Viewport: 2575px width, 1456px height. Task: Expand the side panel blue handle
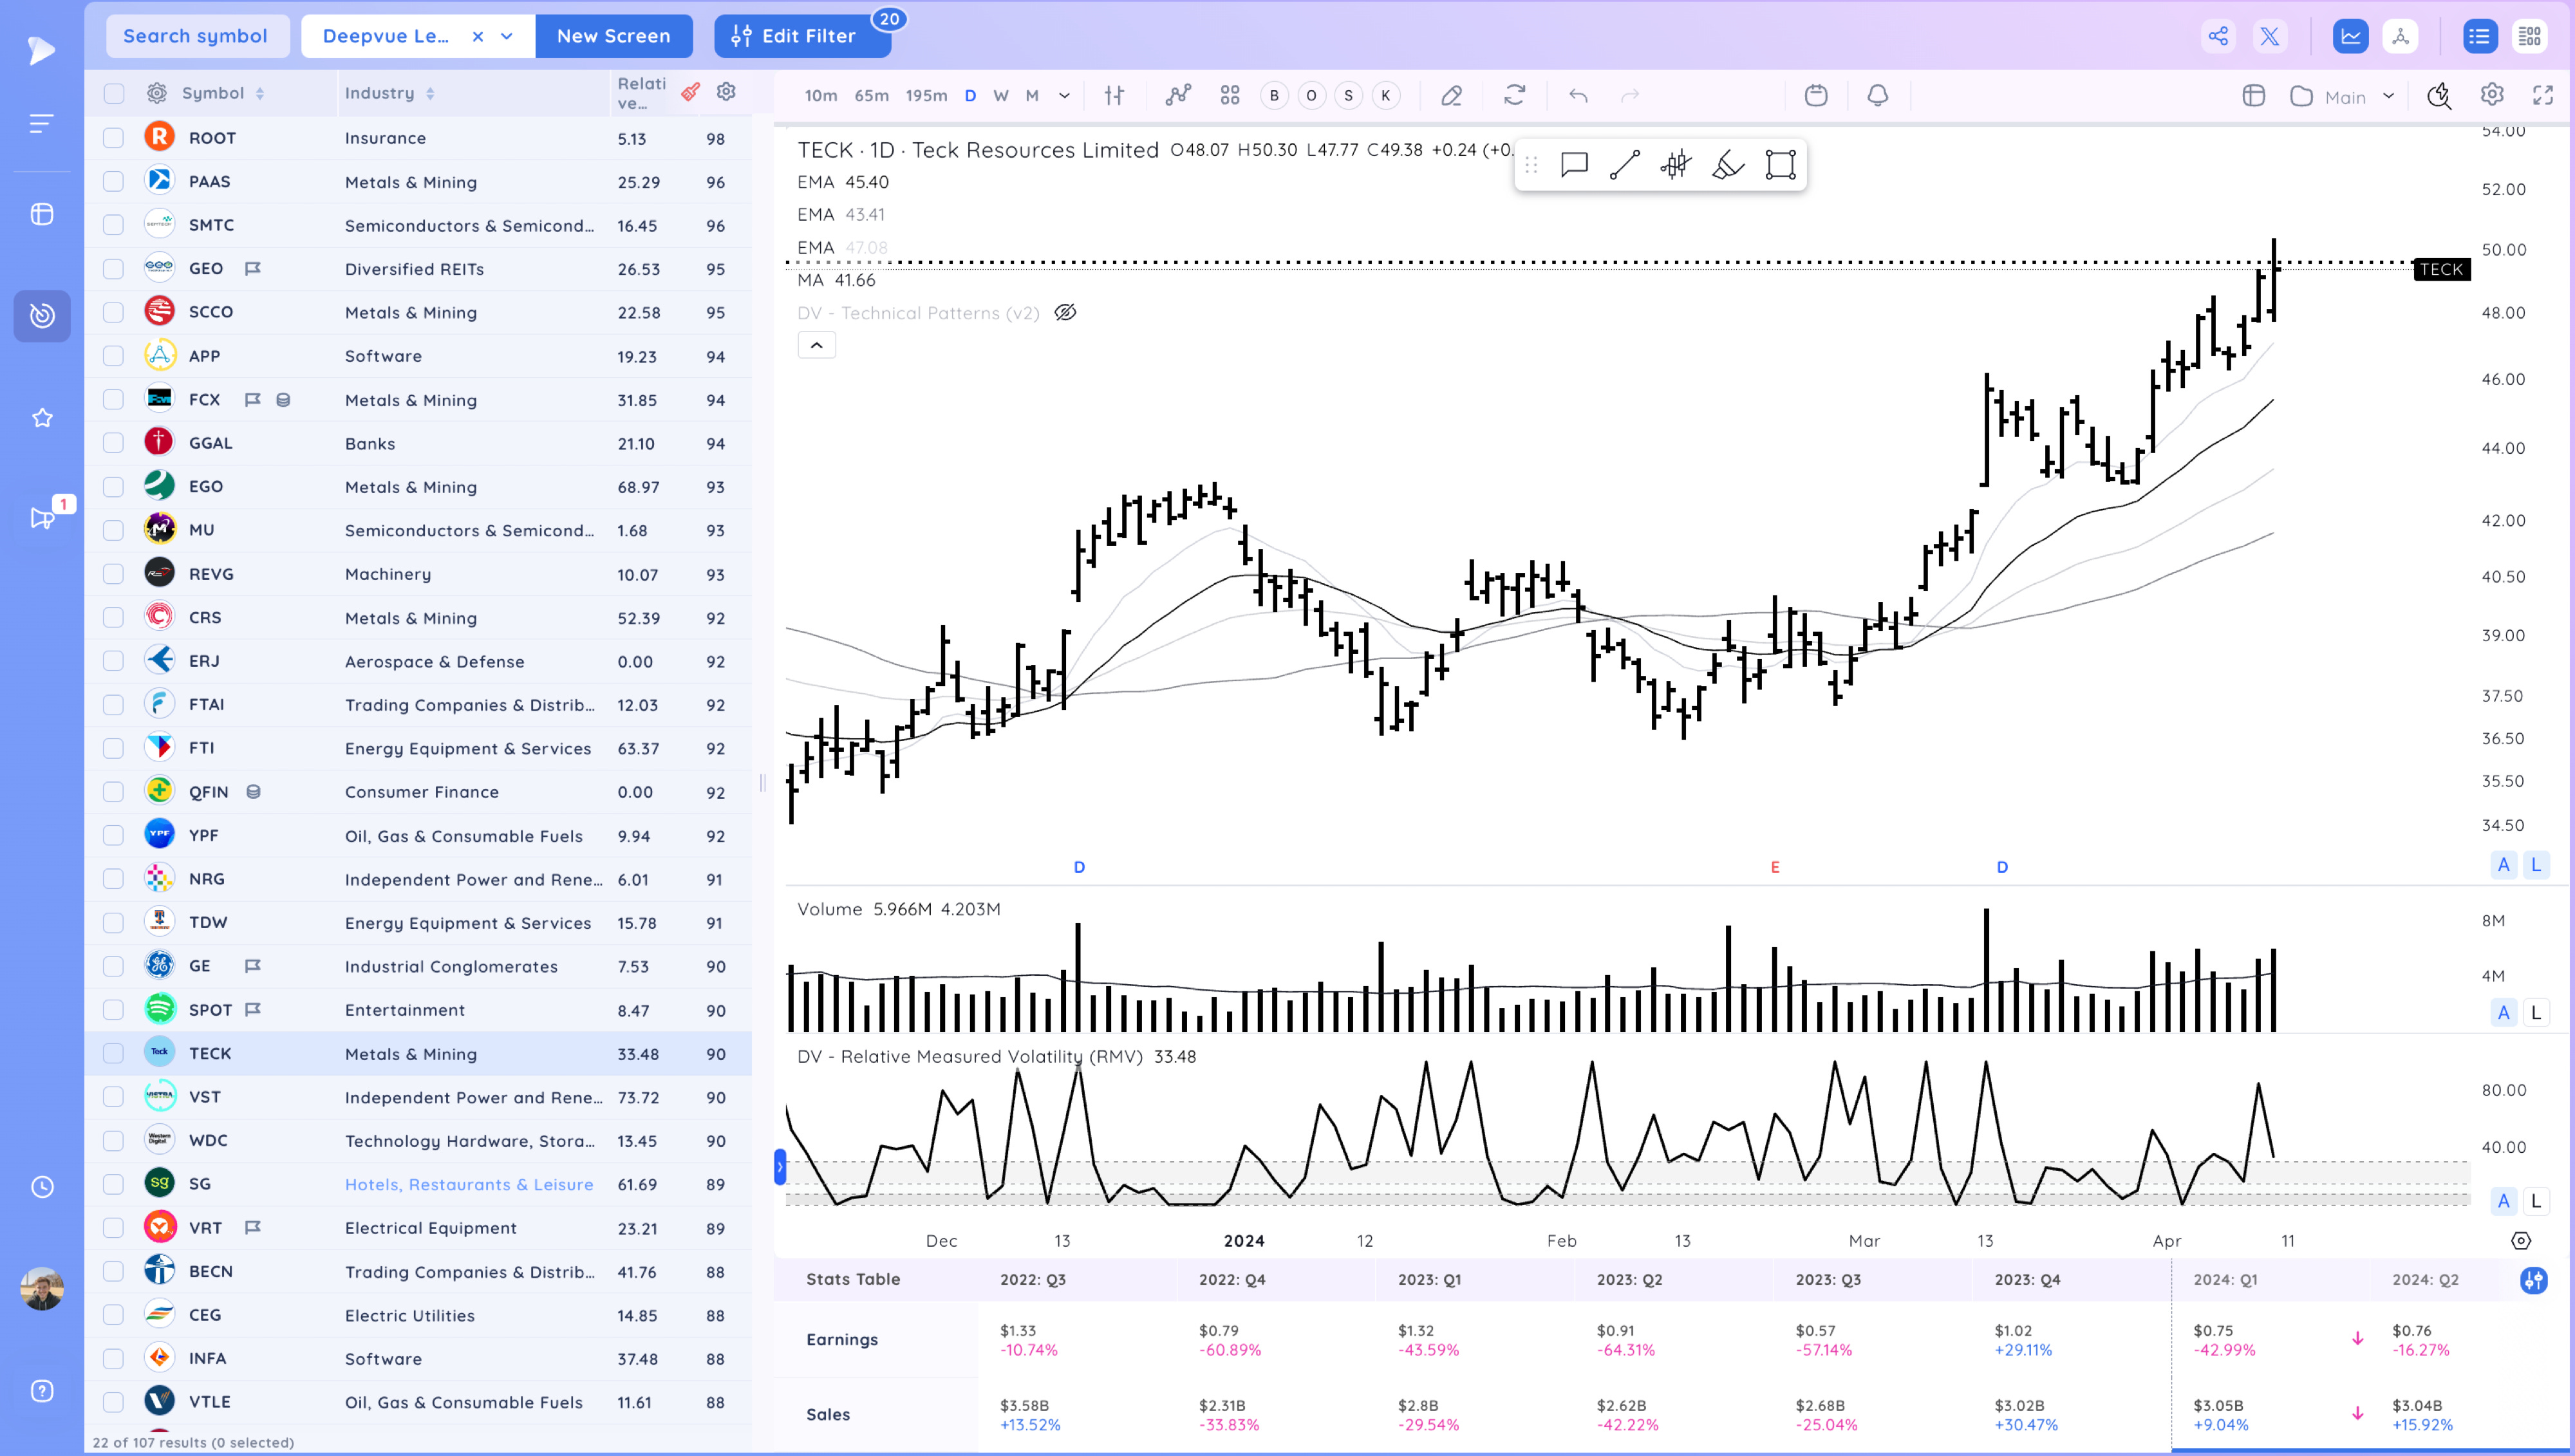coord(780,1167)
